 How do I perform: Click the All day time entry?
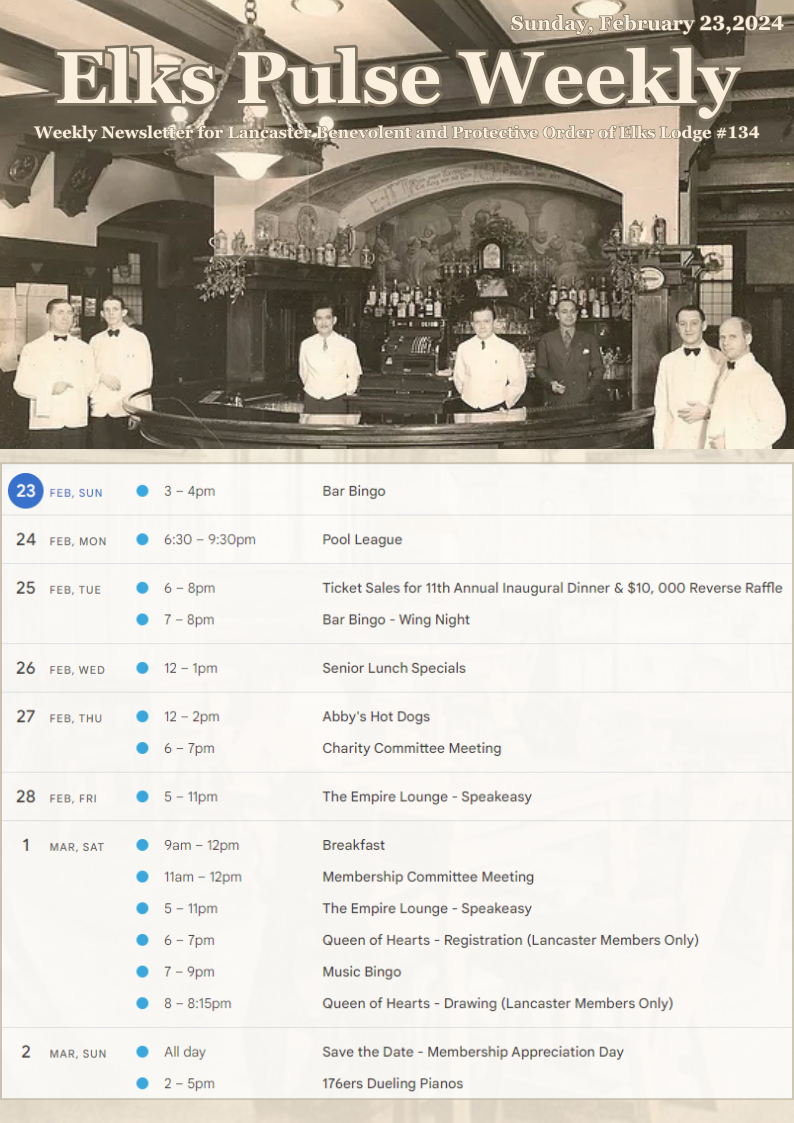click(185, 1052)
